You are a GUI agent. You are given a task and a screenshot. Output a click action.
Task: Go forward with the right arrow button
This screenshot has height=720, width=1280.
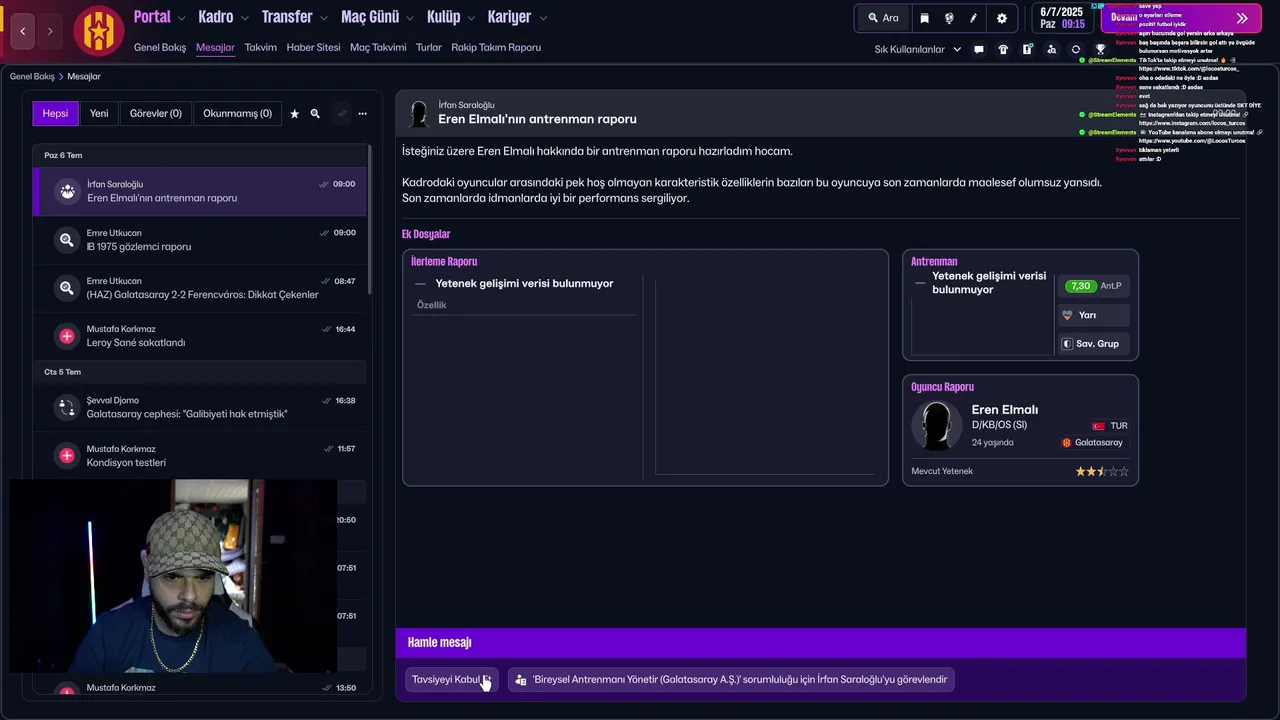point(50,31)
